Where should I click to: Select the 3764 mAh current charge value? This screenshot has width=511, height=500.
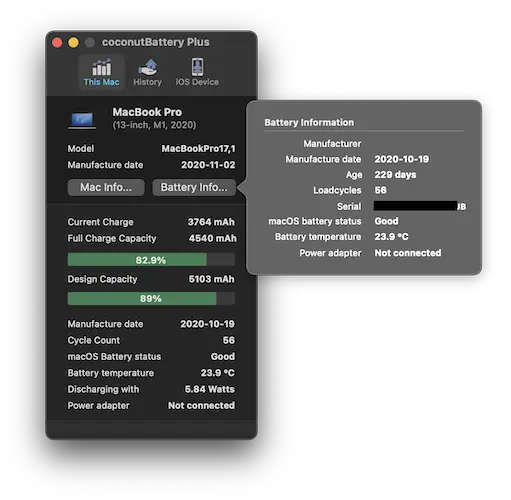click(x=211, y=222)
